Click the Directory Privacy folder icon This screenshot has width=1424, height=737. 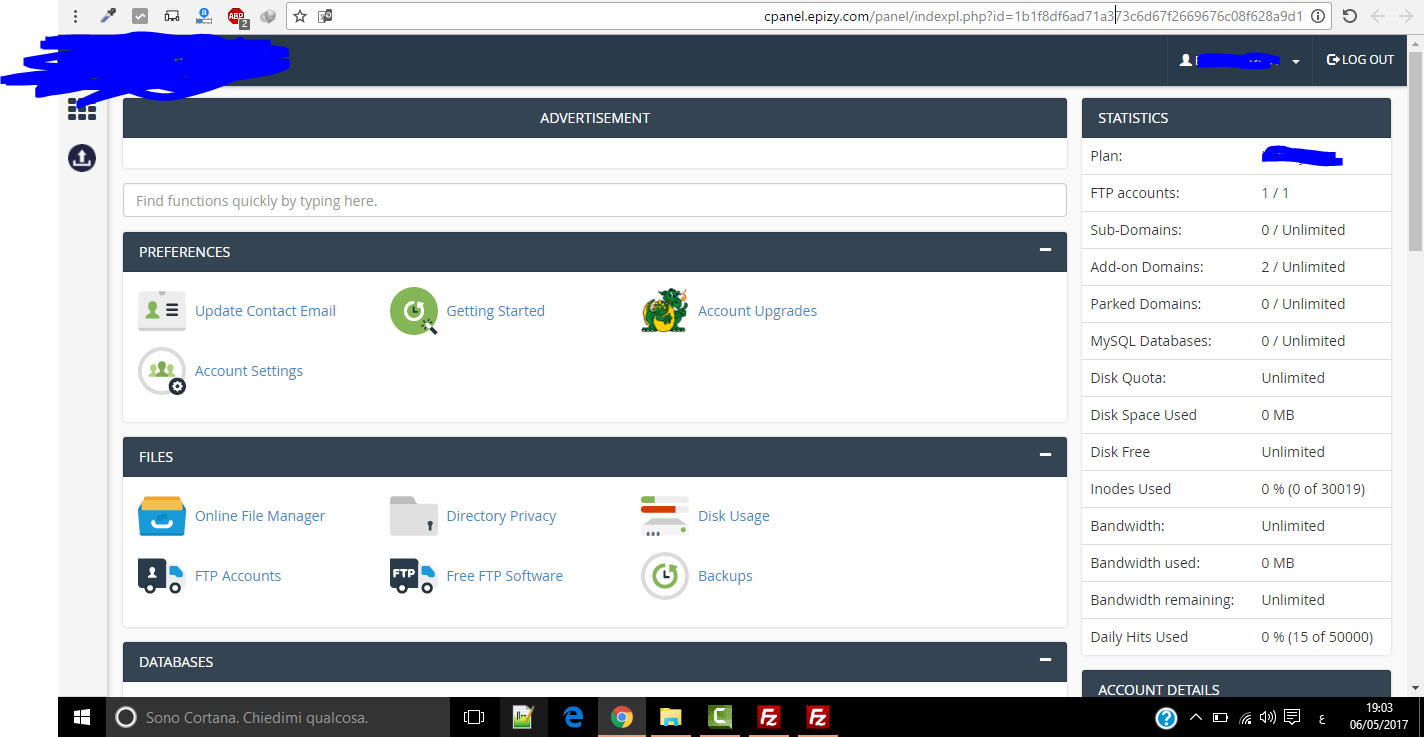[414, 516]
